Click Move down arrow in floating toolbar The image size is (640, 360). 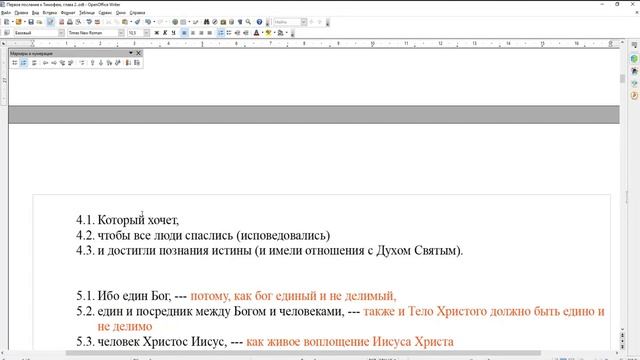[101, 63]
